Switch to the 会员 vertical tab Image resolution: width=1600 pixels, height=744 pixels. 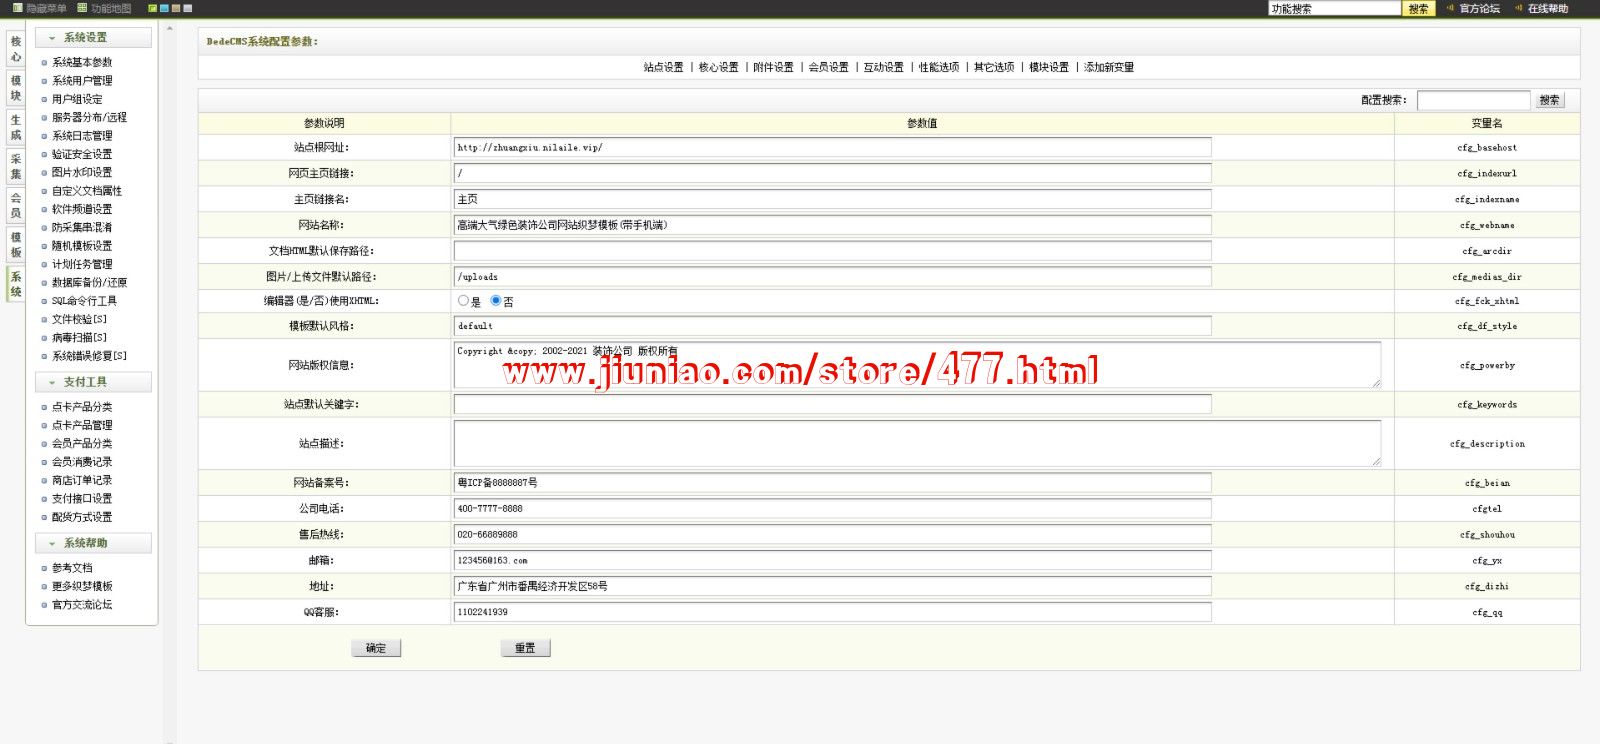(16, 205)
